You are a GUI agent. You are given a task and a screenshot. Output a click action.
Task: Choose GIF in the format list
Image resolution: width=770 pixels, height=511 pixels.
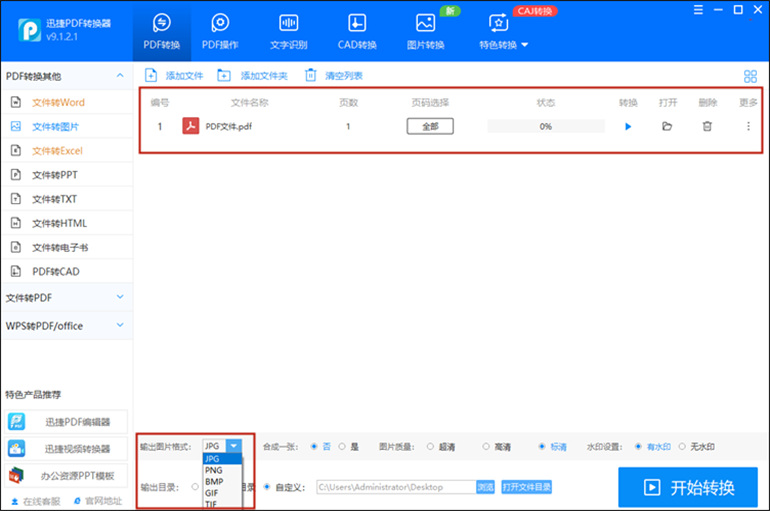(x=222, y=493)
